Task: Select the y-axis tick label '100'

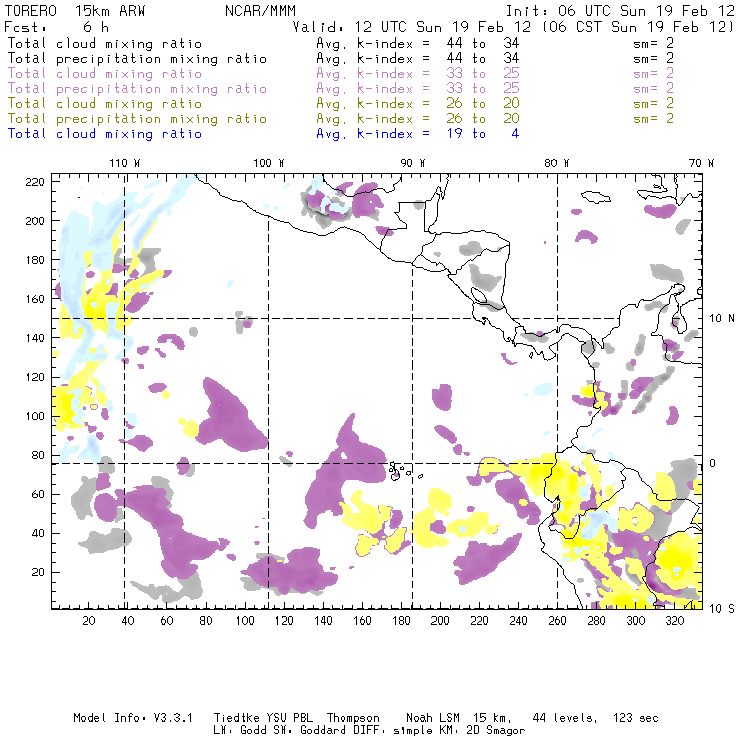Action: coord(34,416)
